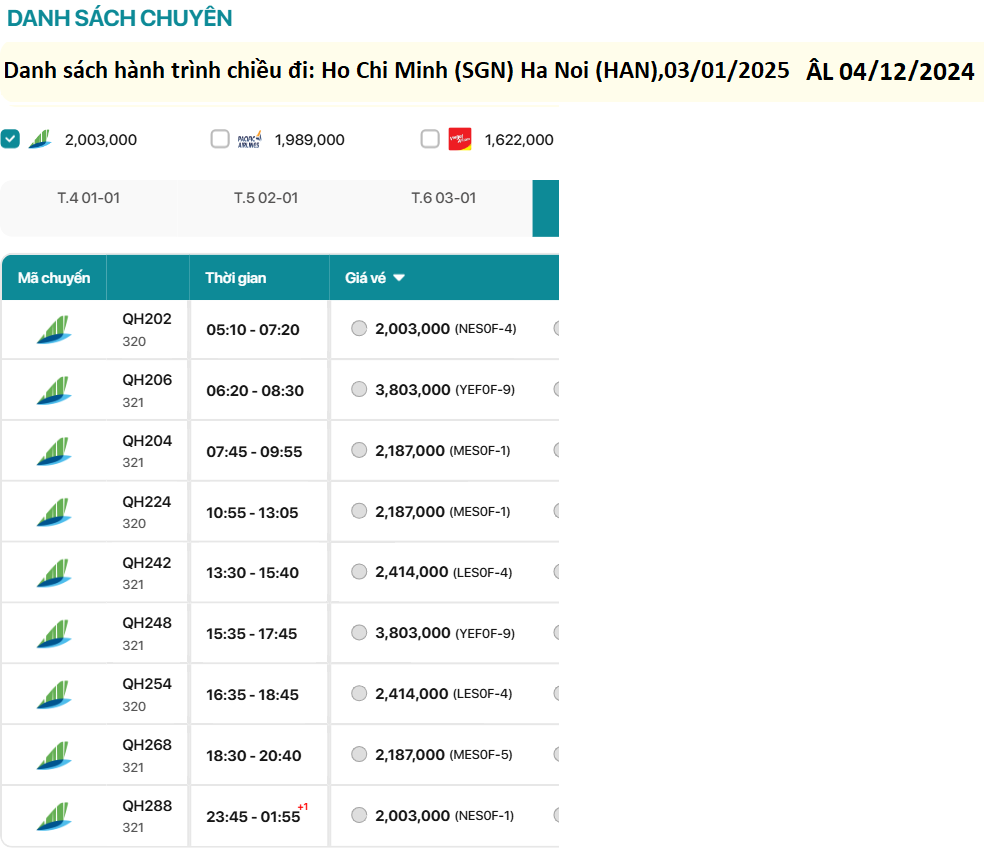Sort by price using Giá vé arrow

pyautogui.click(x=399, y=278)
